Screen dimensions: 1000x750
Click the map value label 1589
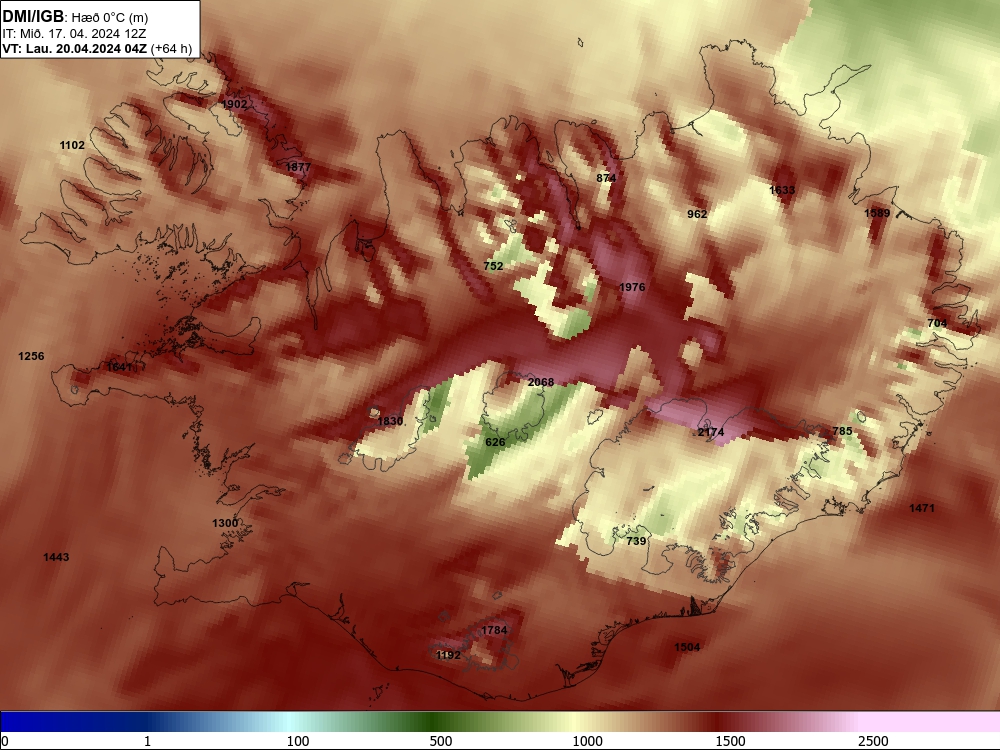[x=877, y=213]
